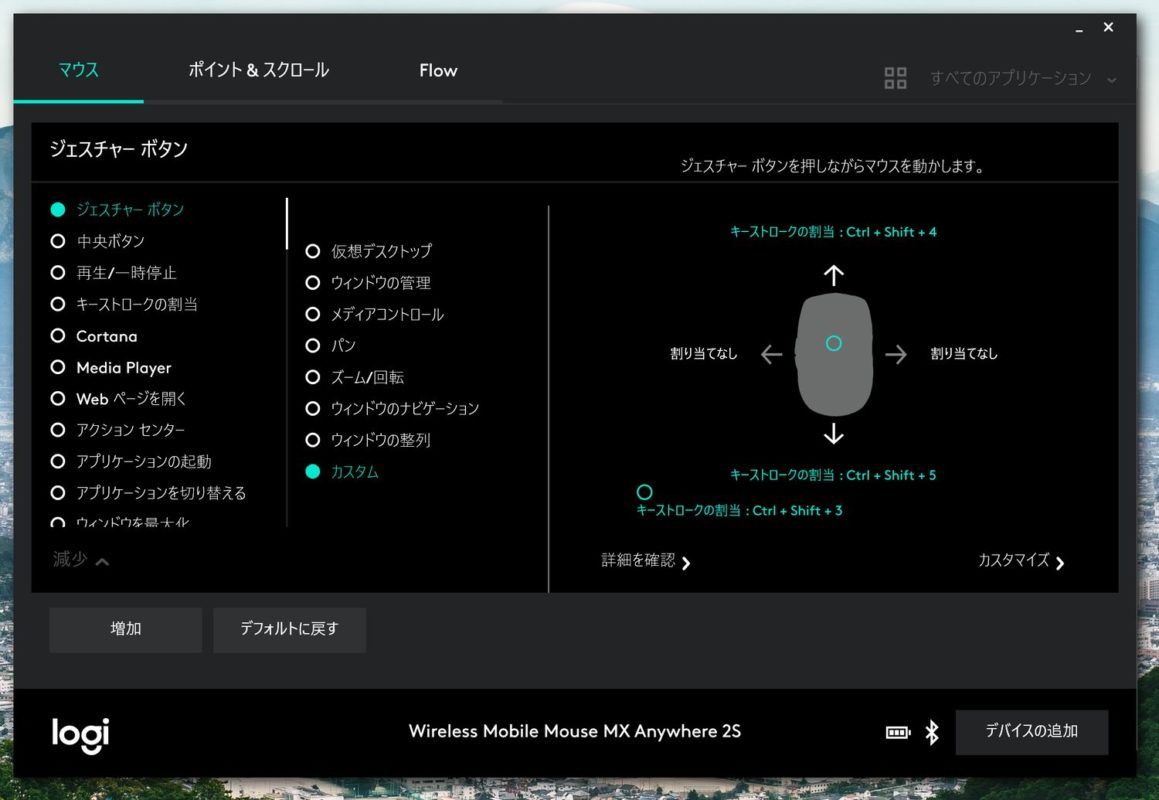1159x800 pixels.
Task: Open カスタマイズ customization link
Action: coord(1022,561)
